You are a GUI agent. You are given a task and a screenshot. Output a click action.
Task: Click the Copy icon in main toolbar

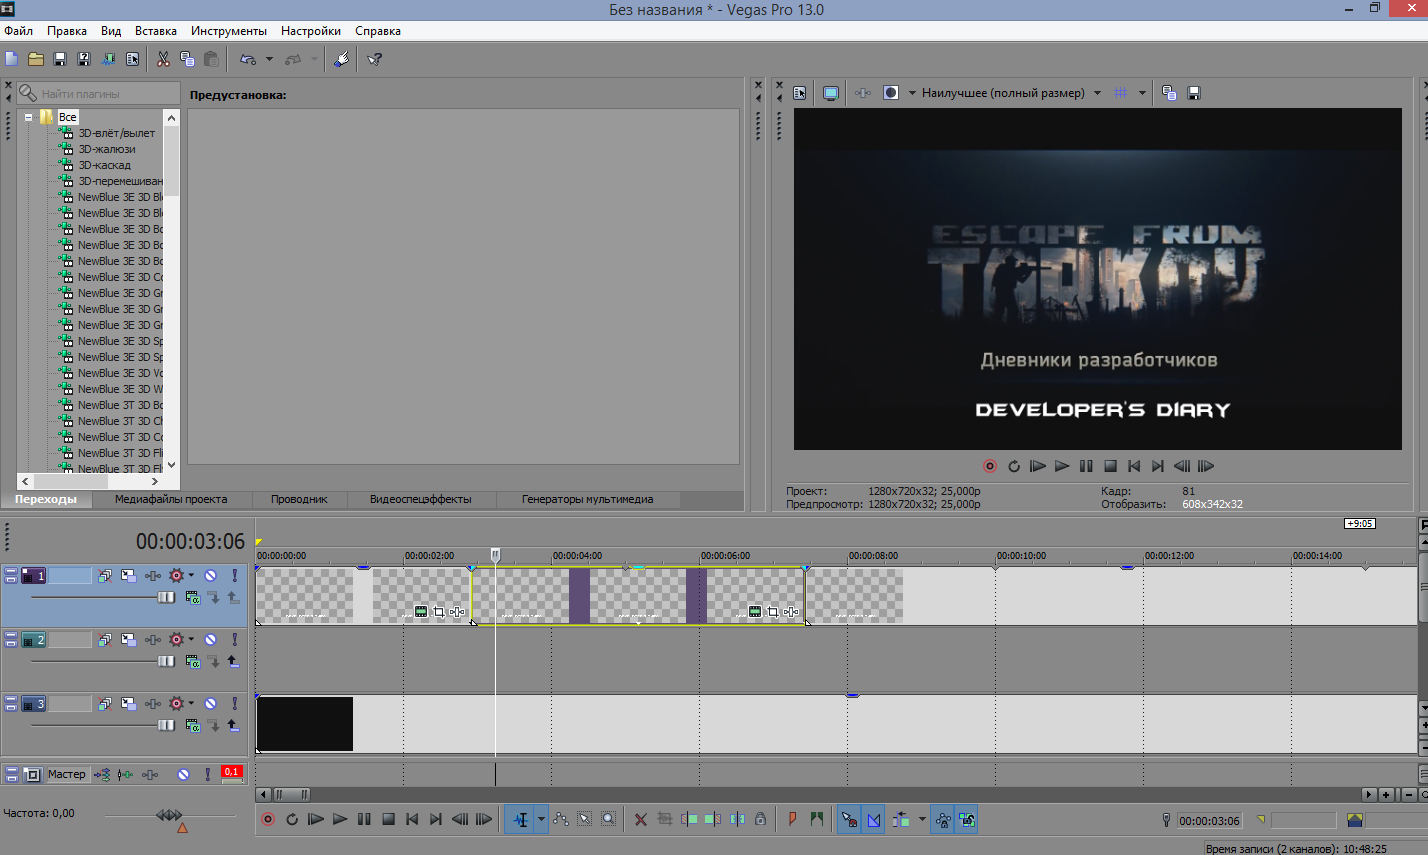point(187,59)
